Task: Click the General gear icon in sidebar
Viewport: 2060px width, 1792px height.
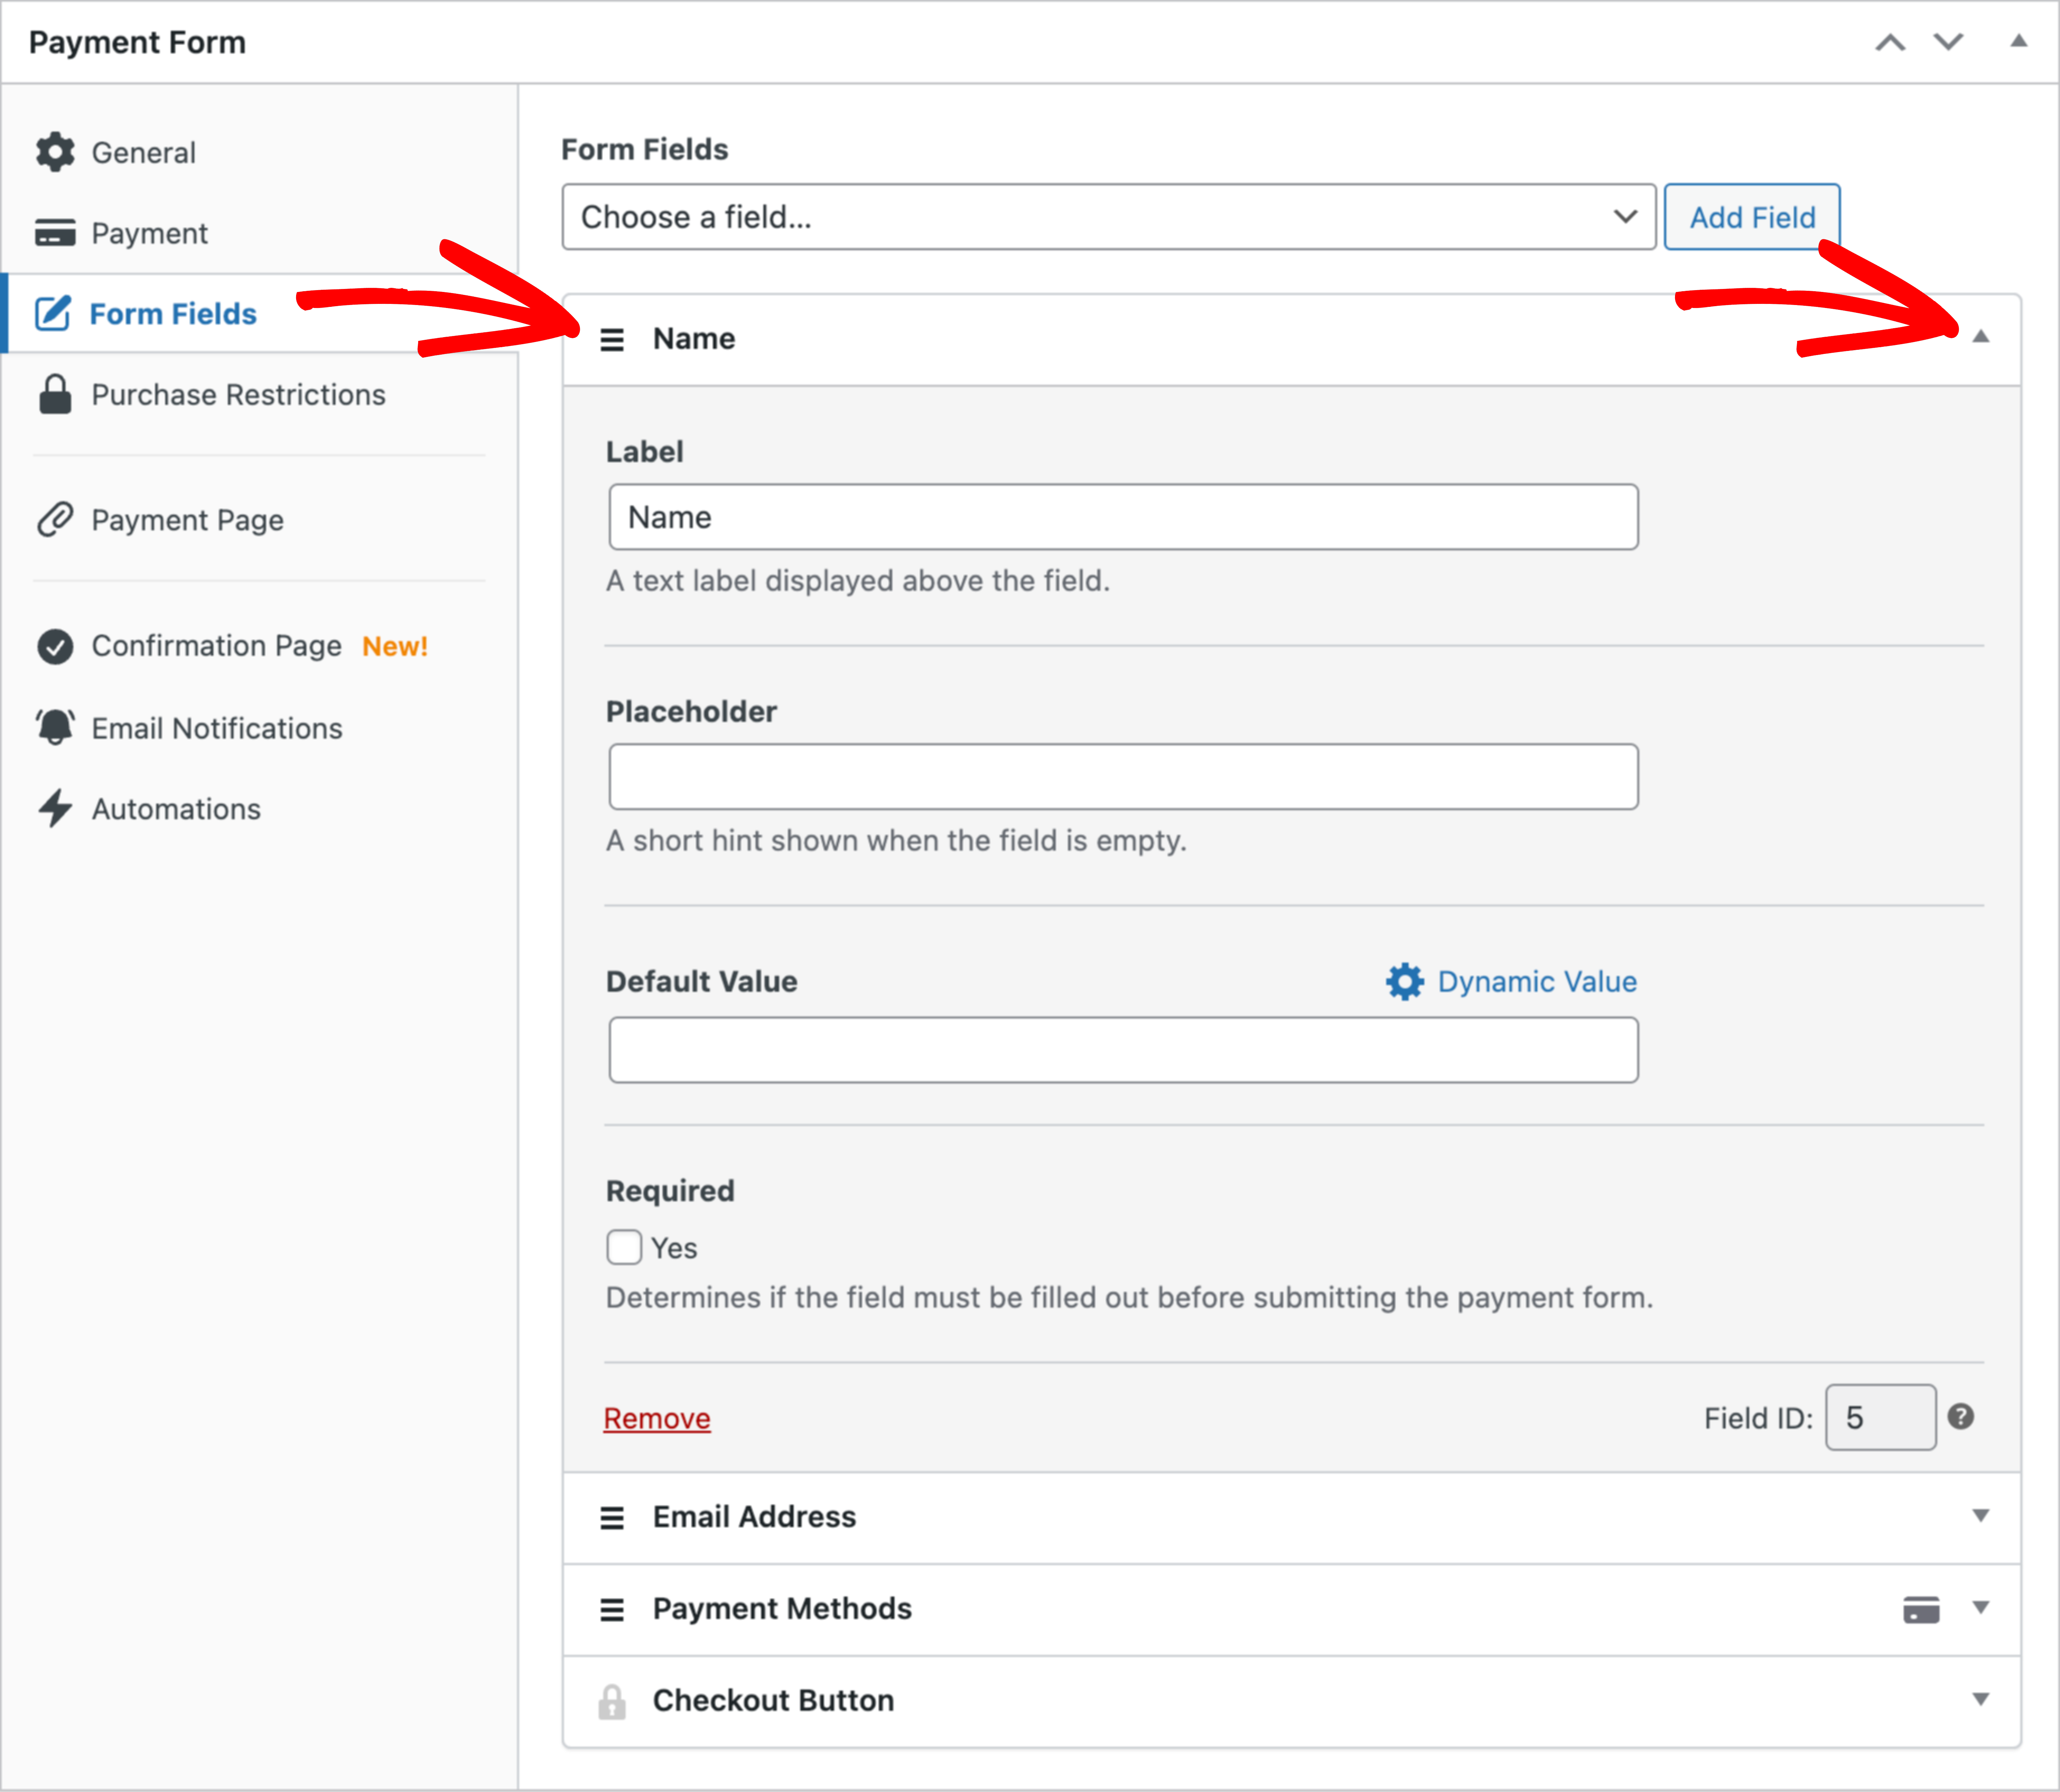Action: (x=55, y=152)
